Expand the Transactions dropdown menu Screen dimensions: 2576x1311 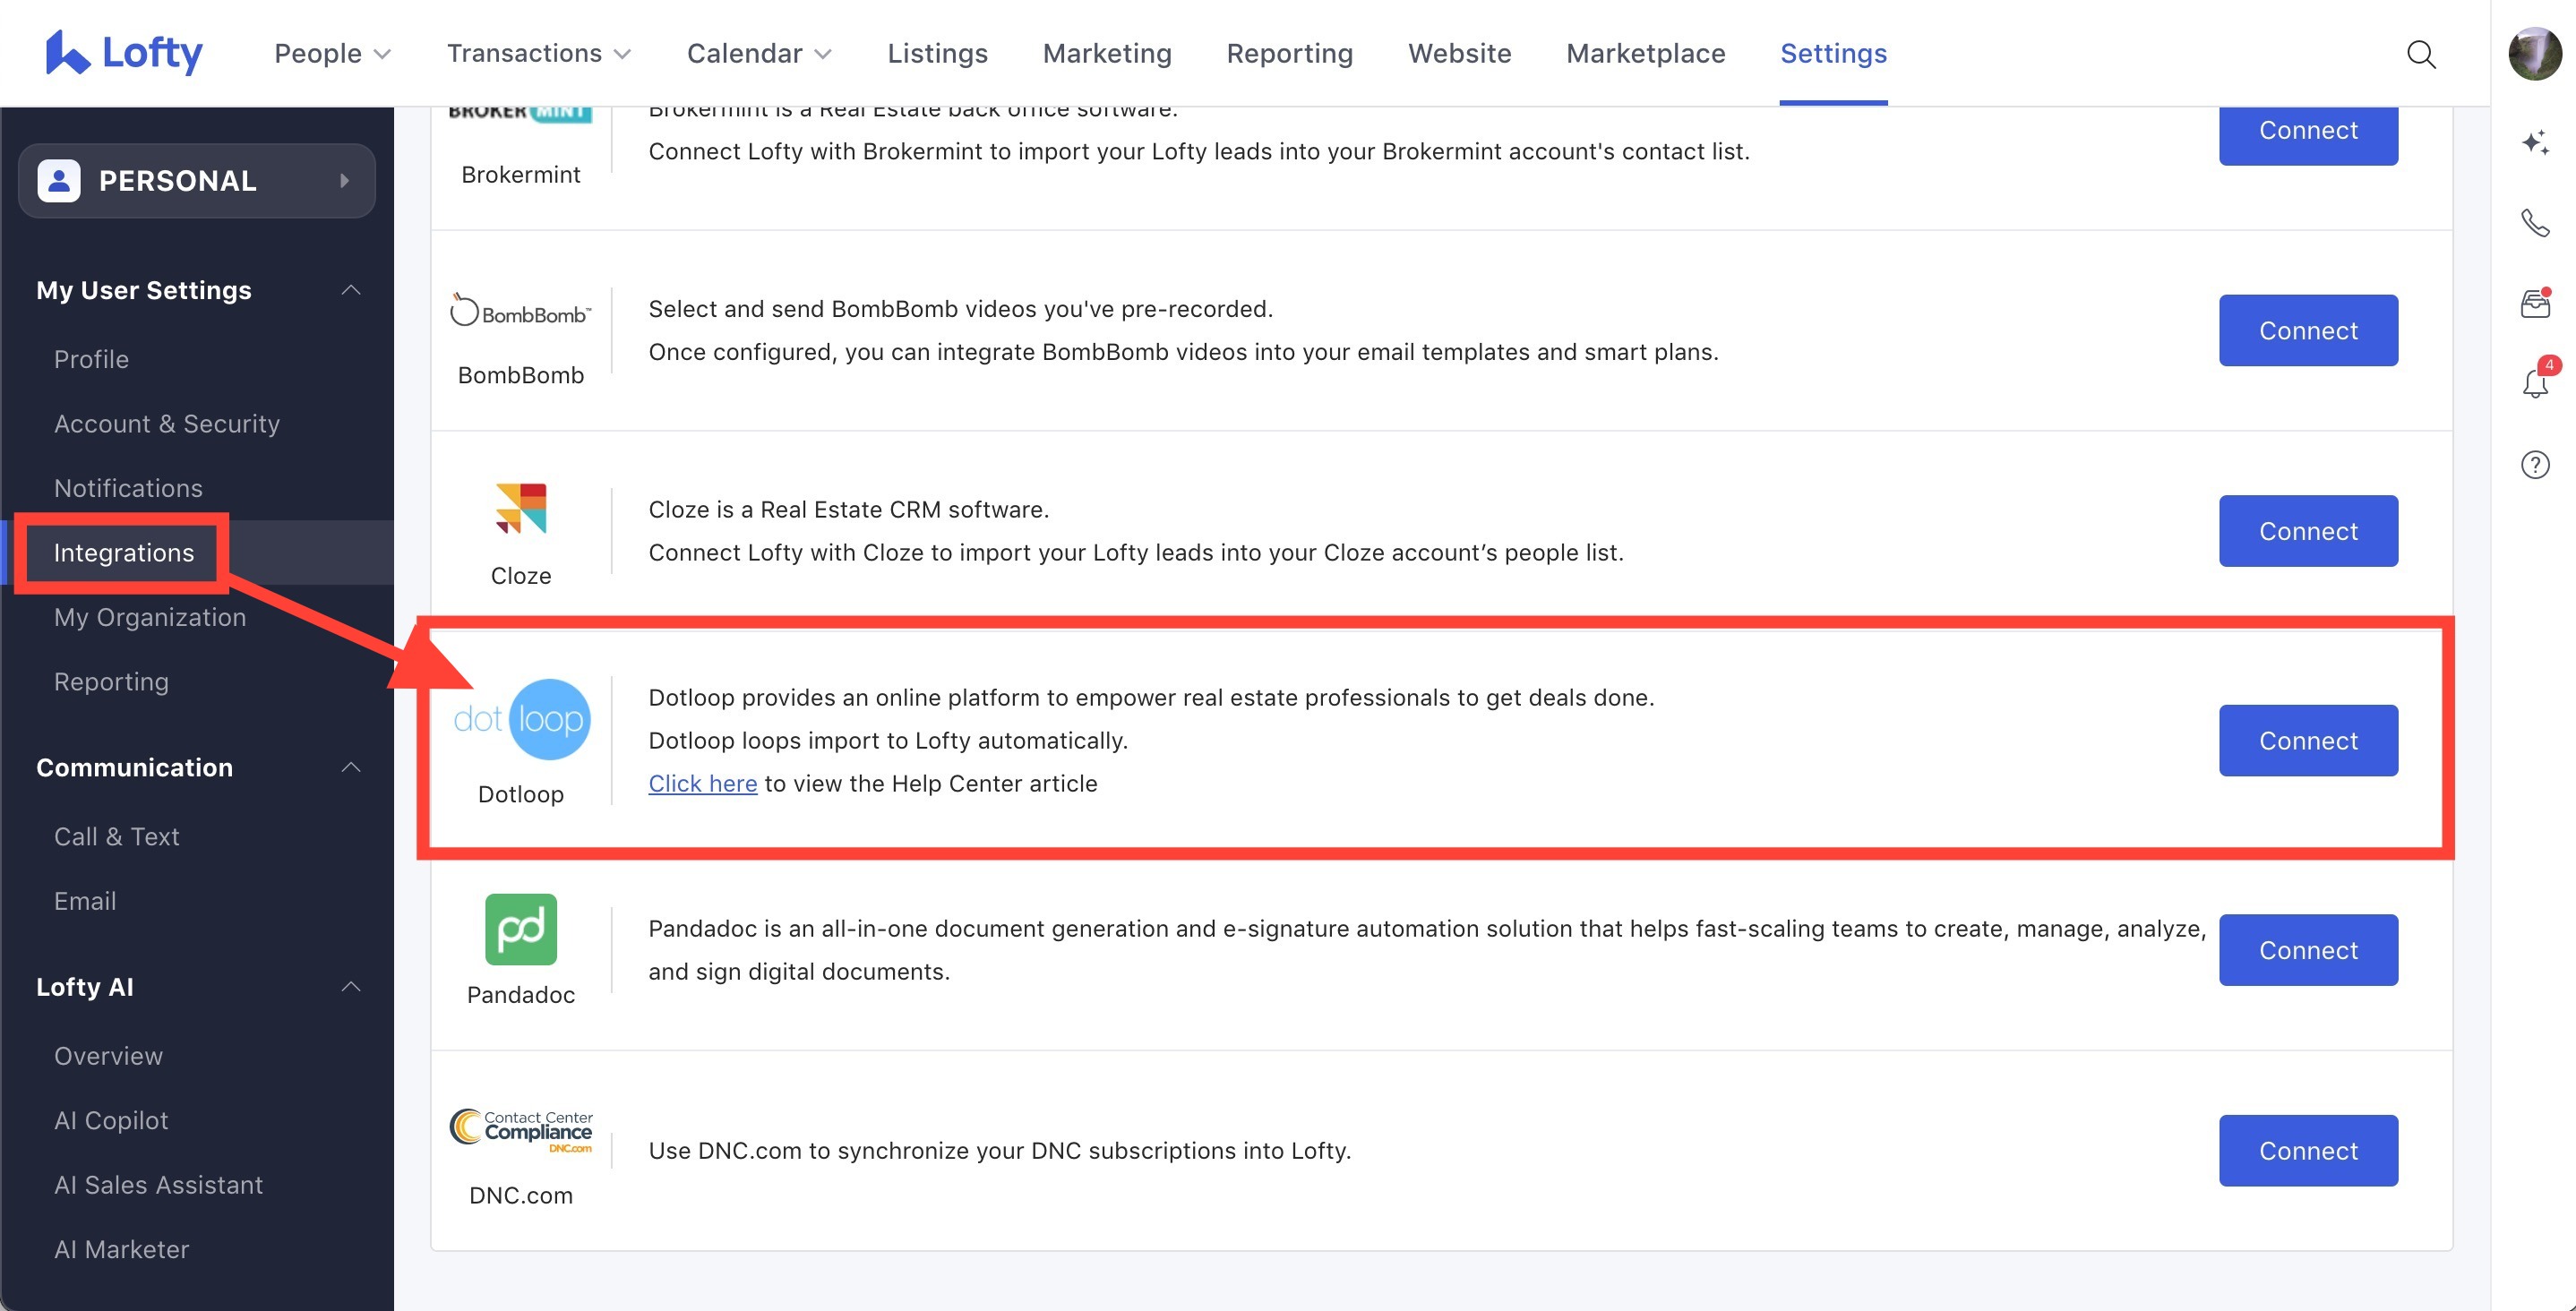click(538, 54)
